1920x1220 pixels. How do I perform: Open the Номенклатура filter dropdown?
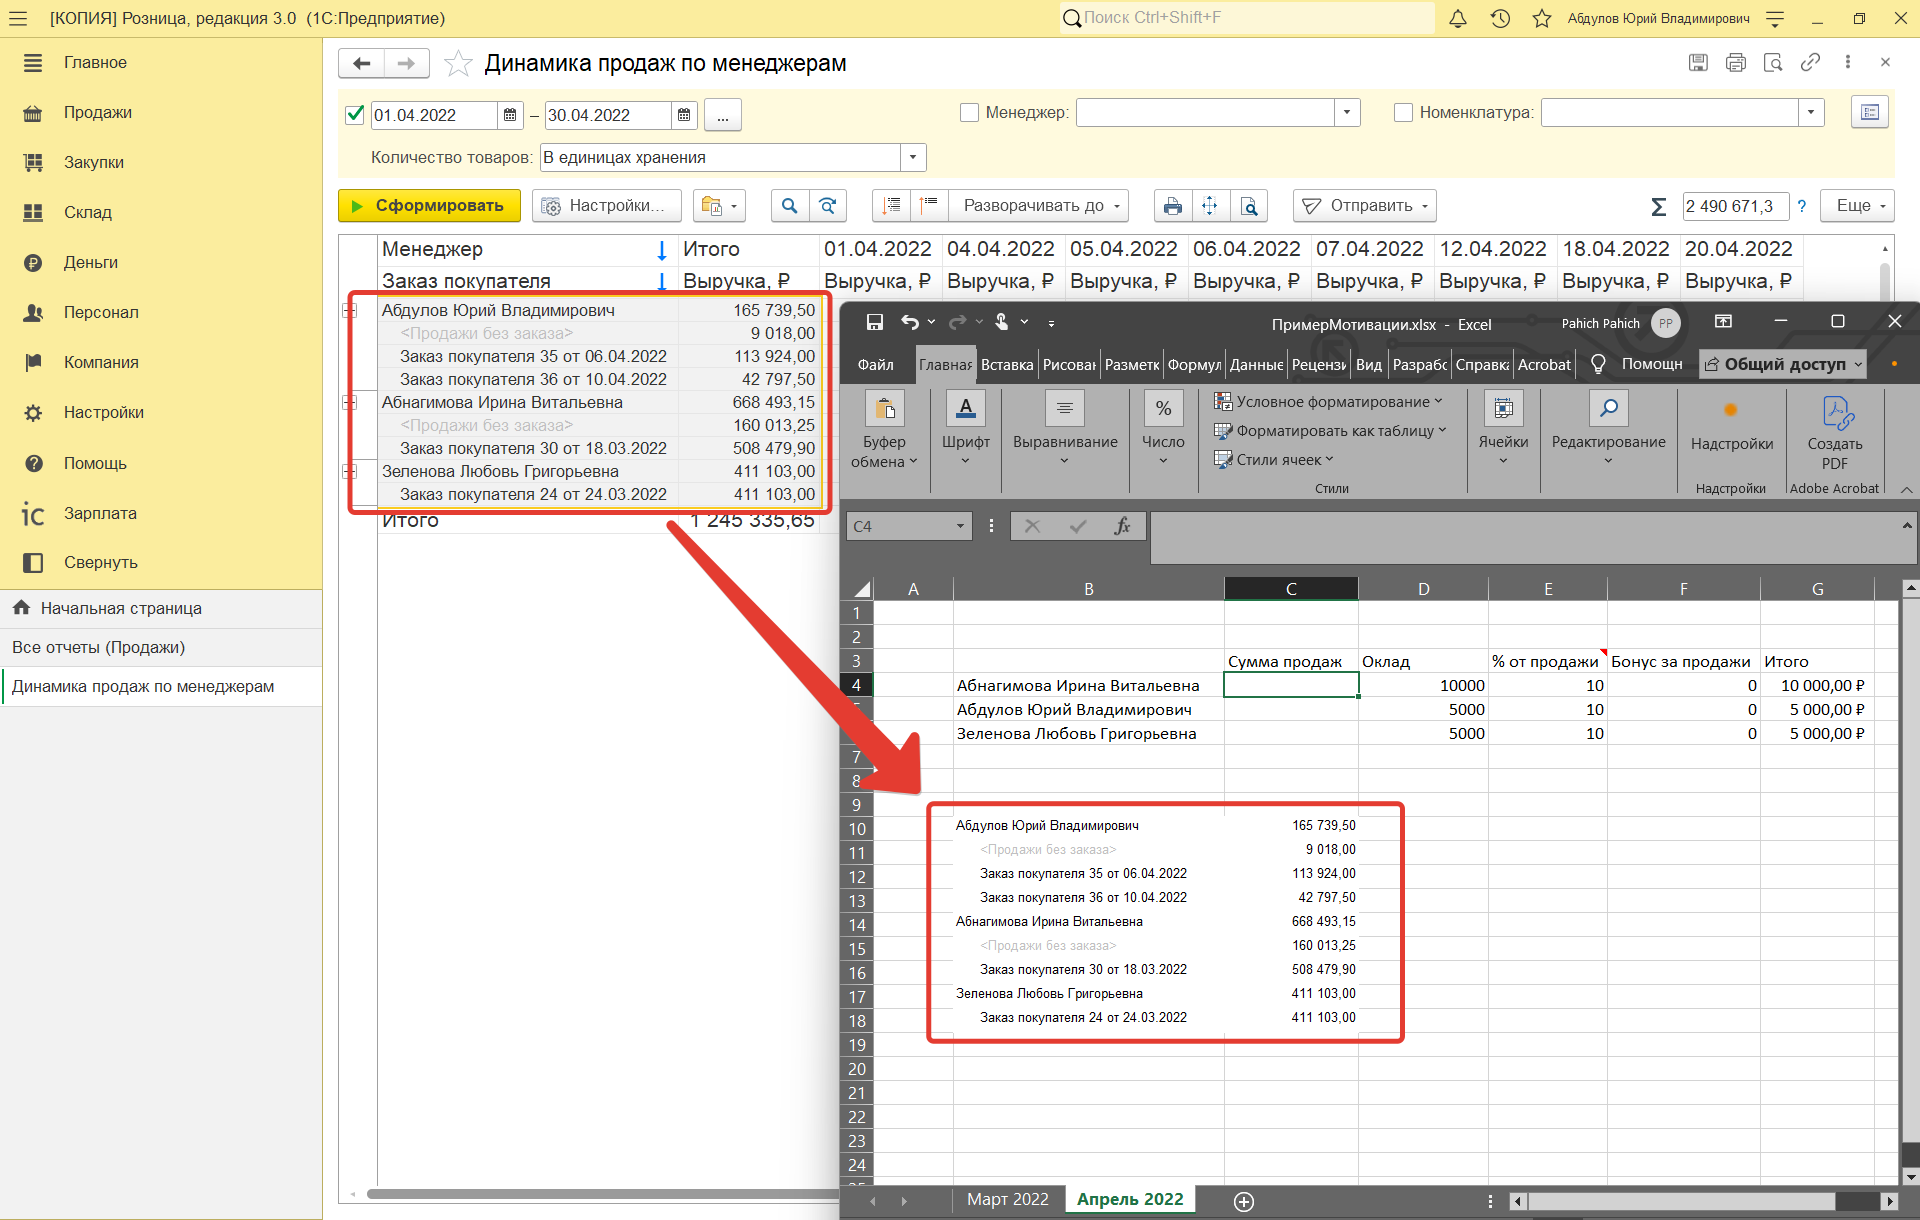tap(1811, 113)
